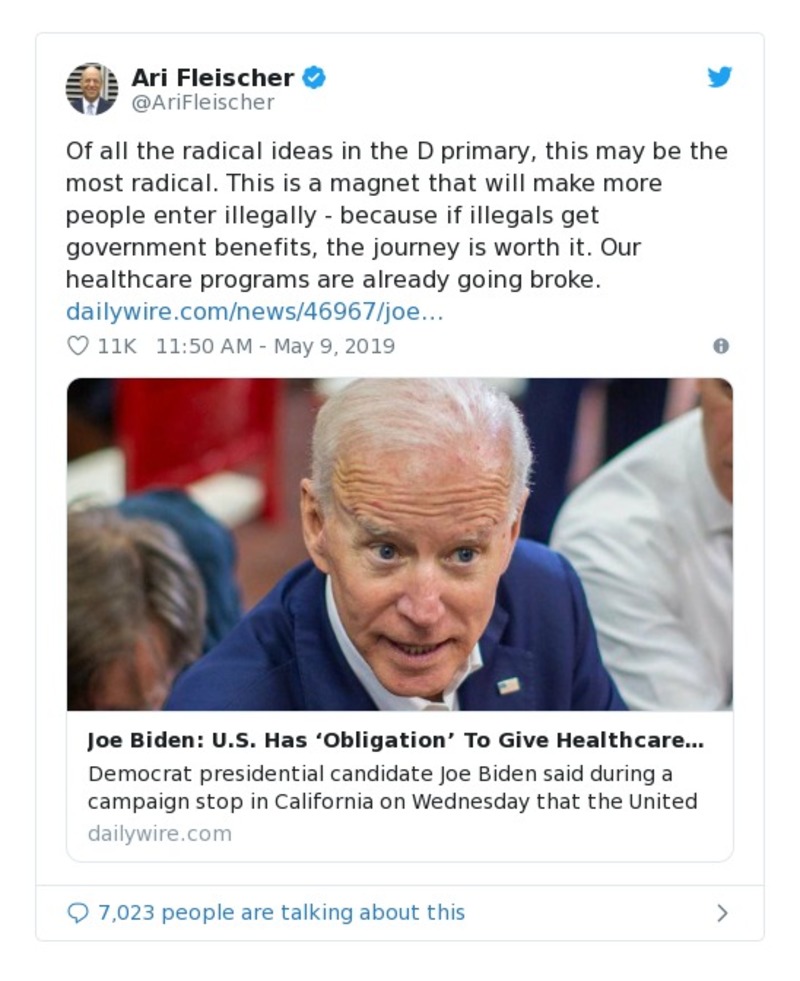Click the Ari Fleischer display name
Viewport: 800px width, 981px height.
(212, 77)
